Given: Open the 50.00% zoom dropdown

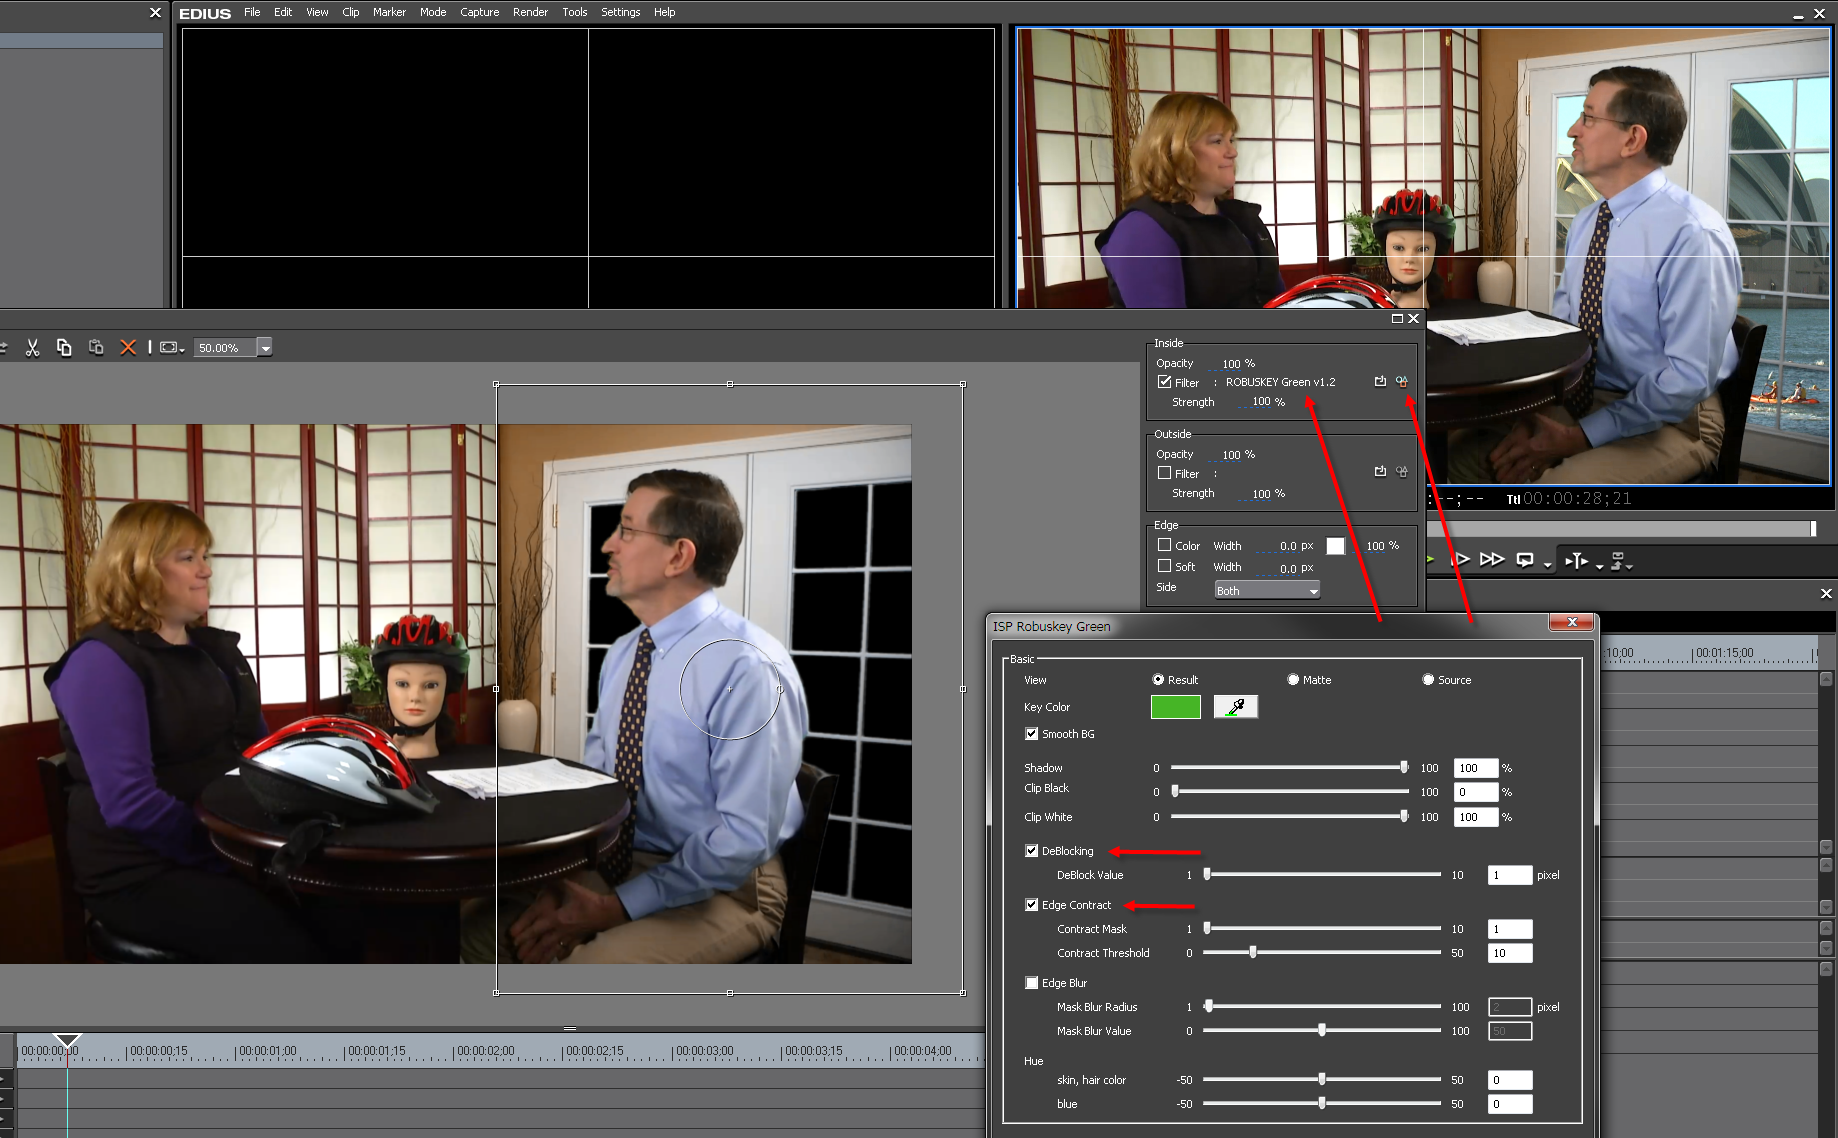Looking at the screenshot, I should click(265, 348).
